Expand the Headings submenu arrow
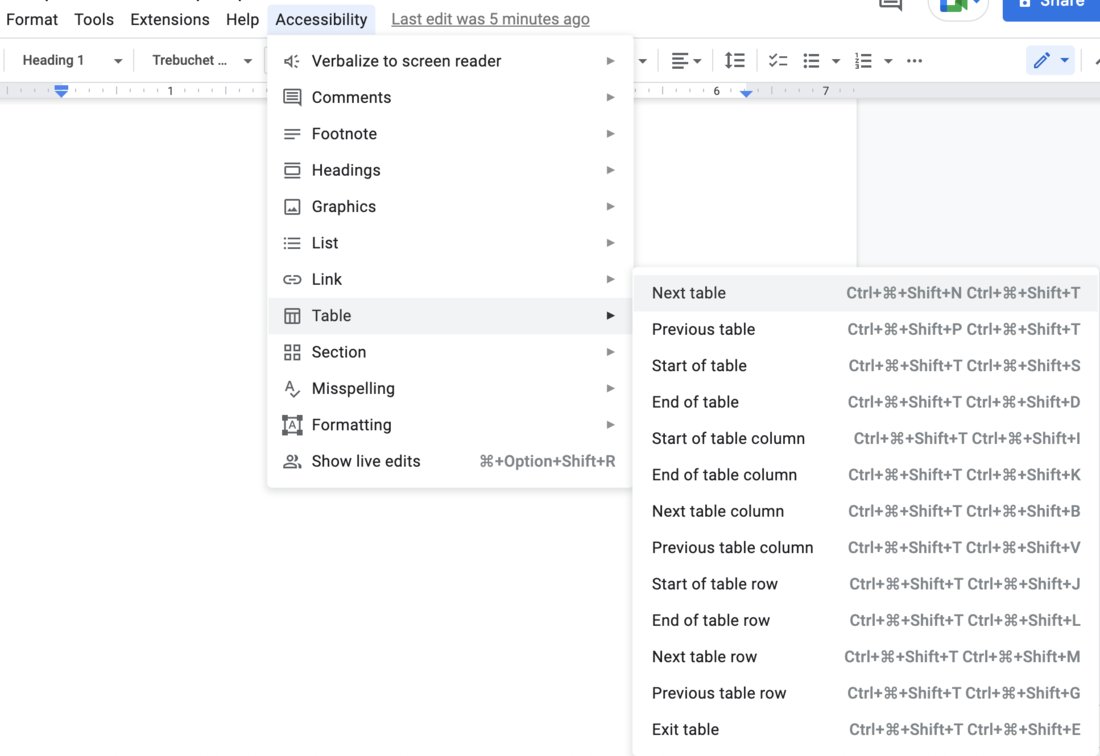This screenshot has width=1100, height=756. pos(610,170)
